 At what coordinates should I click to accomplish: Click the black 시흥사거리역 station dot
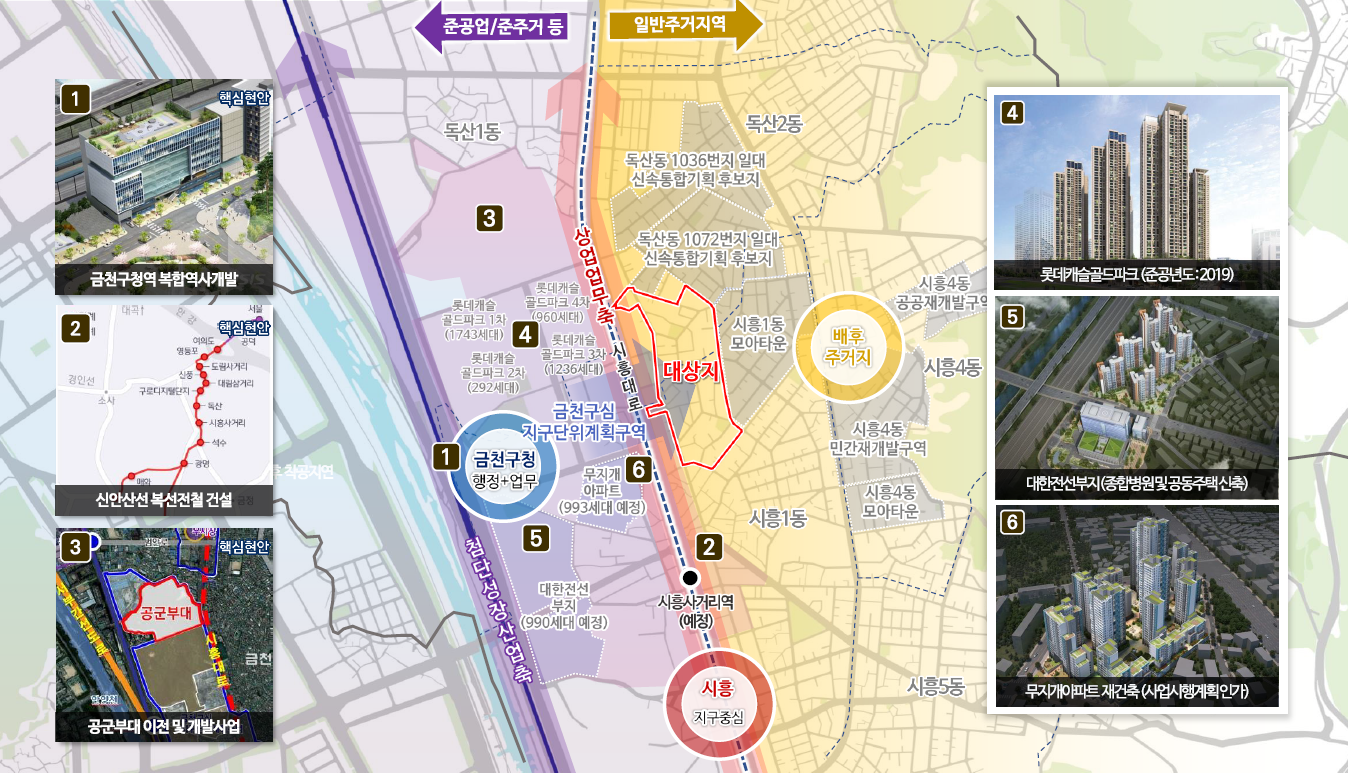[689, 578]
